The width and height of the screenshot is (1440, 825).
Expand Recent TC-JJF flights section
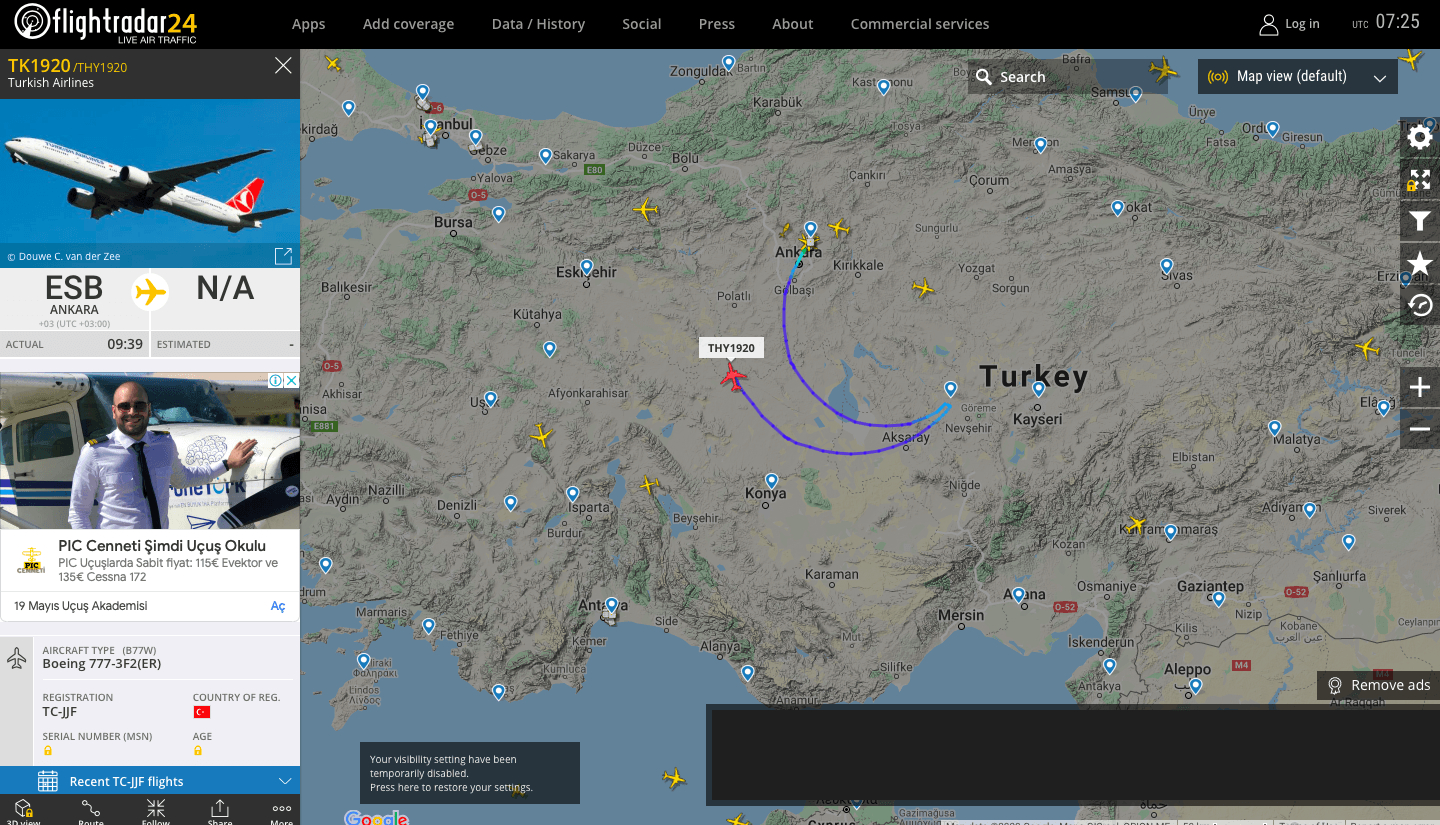coord(150,781)
